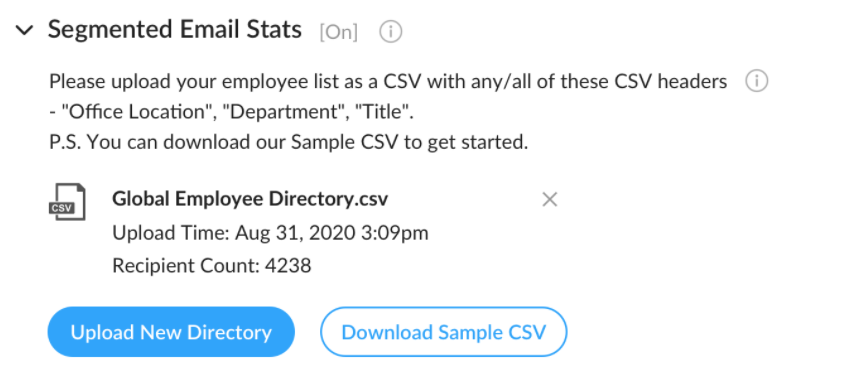Collapse the Segmented Email Stats section chevron

[24, 30]
